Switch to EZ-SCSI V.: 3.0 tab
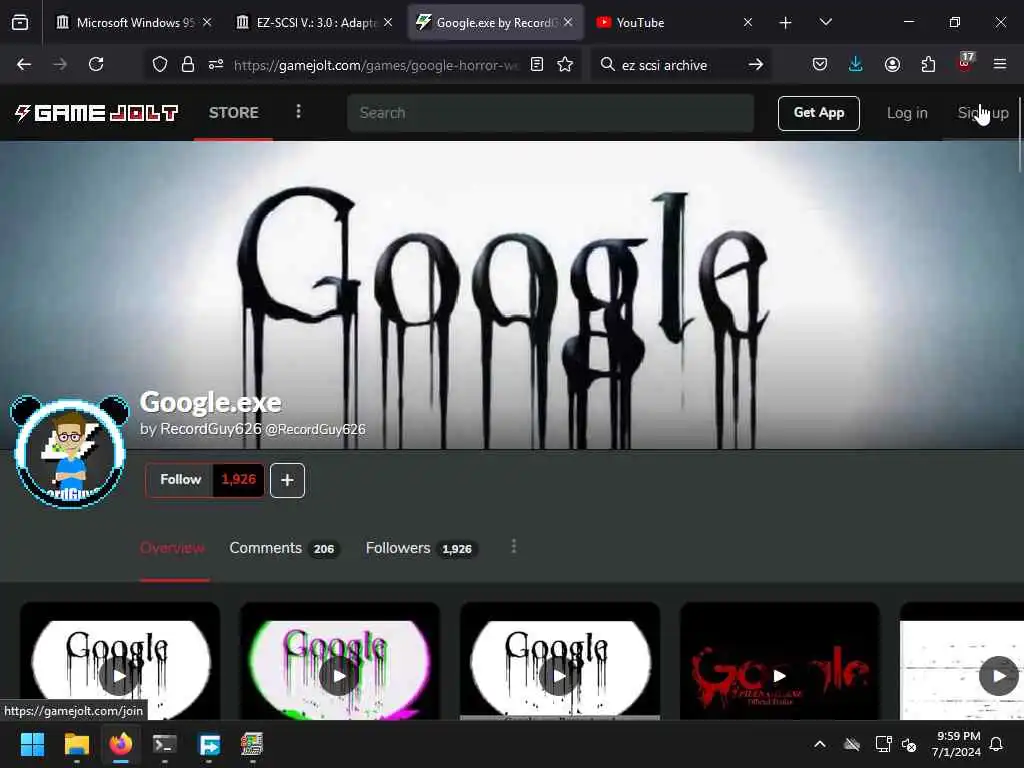This screenshot has height=768, width=1024. (x=315, y=23)
